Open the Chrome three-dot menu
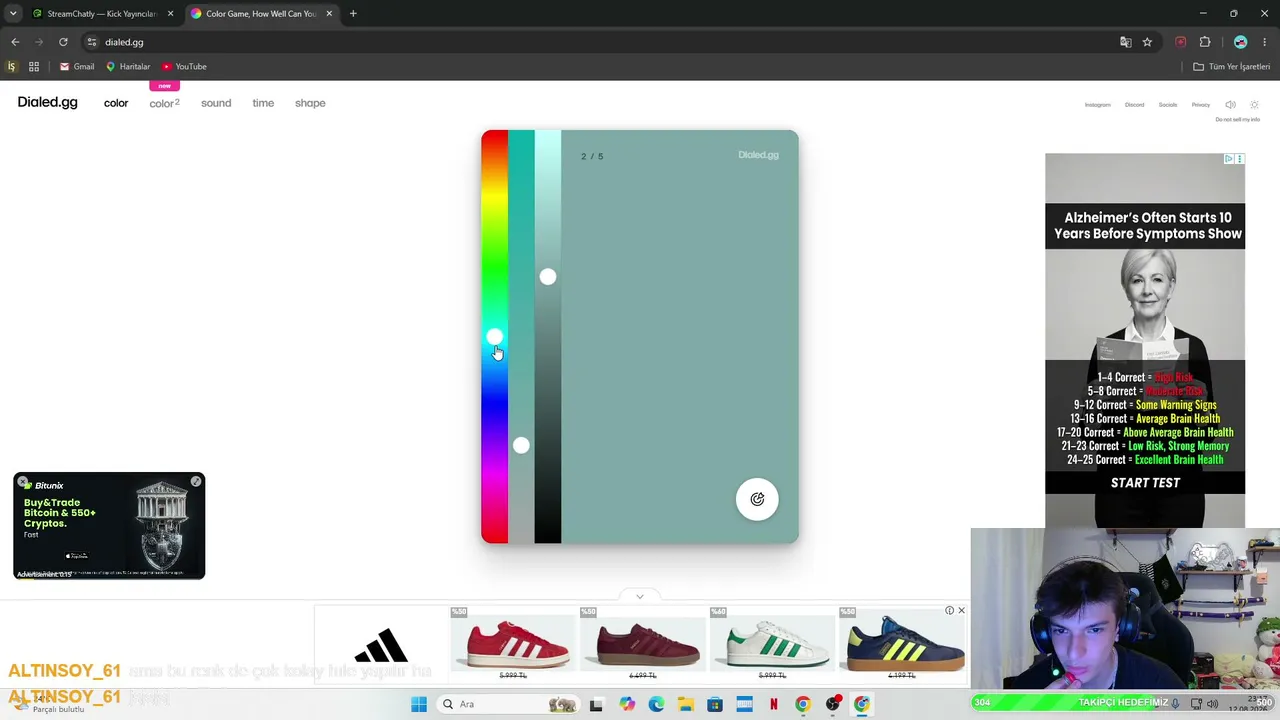Screen dimensions: 1280x720 click(x=1265, y=42)
